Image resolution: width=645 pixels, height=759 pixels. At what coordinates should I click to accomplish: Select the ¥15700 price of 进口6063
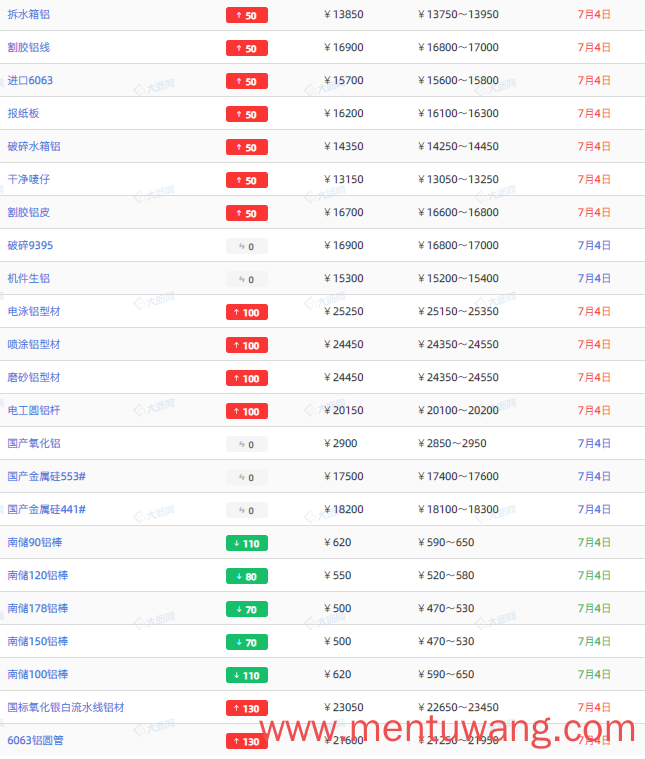tap(344, 80)
